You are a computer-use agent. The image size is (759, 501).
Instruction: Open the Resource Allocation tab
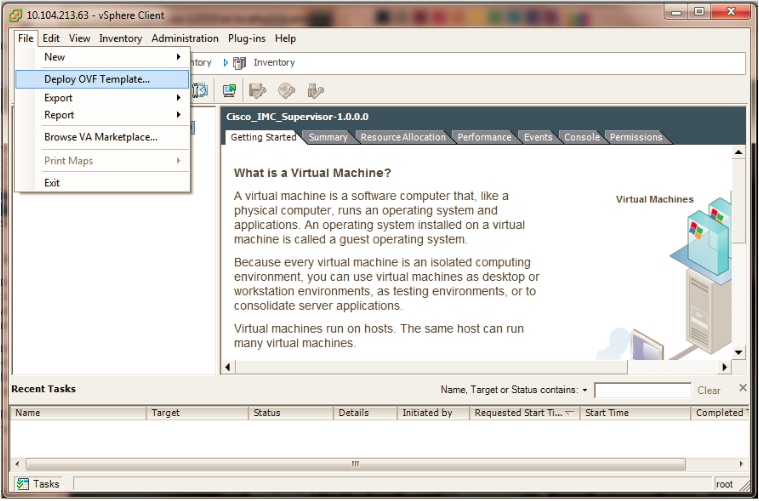tap(403, 137)
